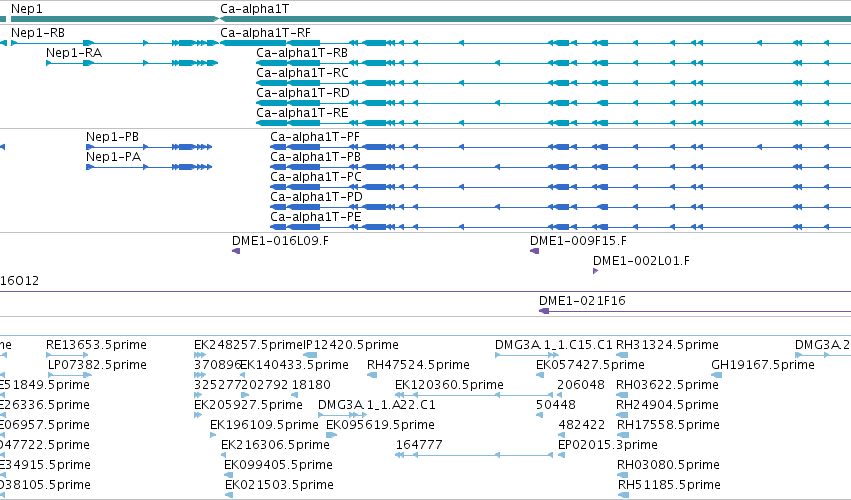
Task: Click the purple arrow glyph under DME1-002L01.F
Action: [595, 271]
